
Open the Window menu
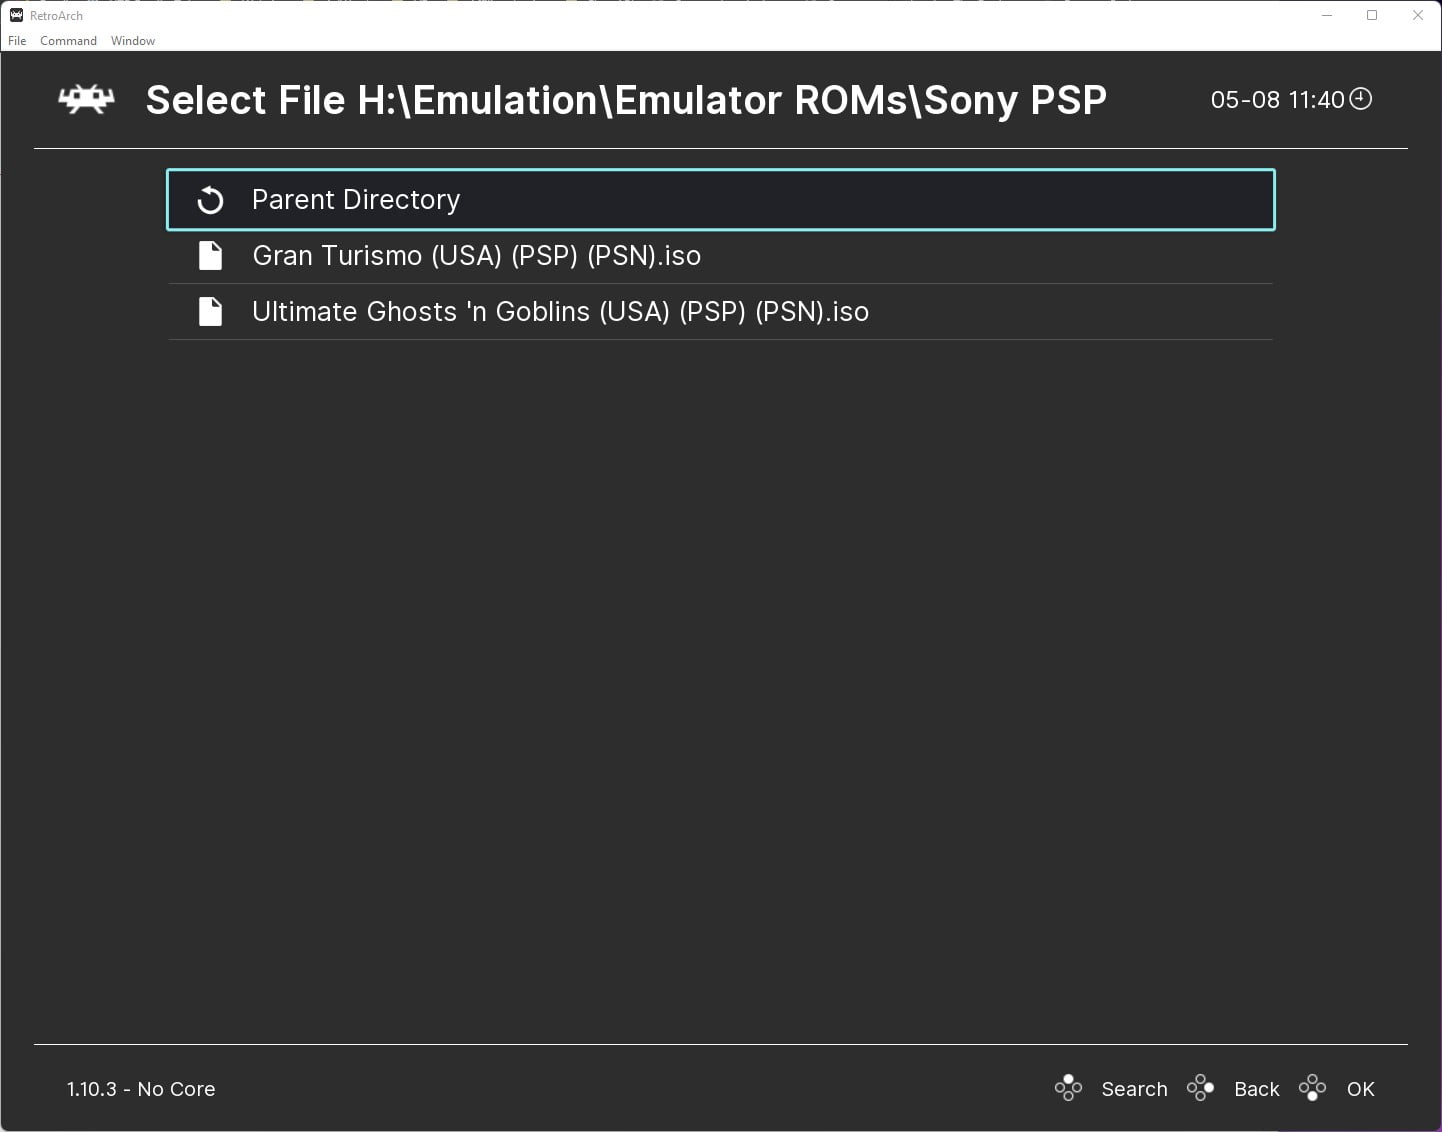coord(132,40)
